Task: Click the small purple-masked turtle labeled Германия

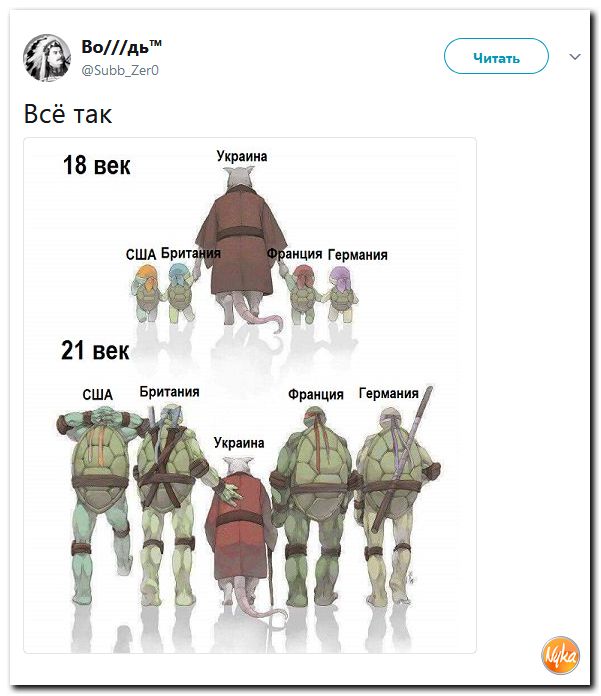Action: [341, 293]
